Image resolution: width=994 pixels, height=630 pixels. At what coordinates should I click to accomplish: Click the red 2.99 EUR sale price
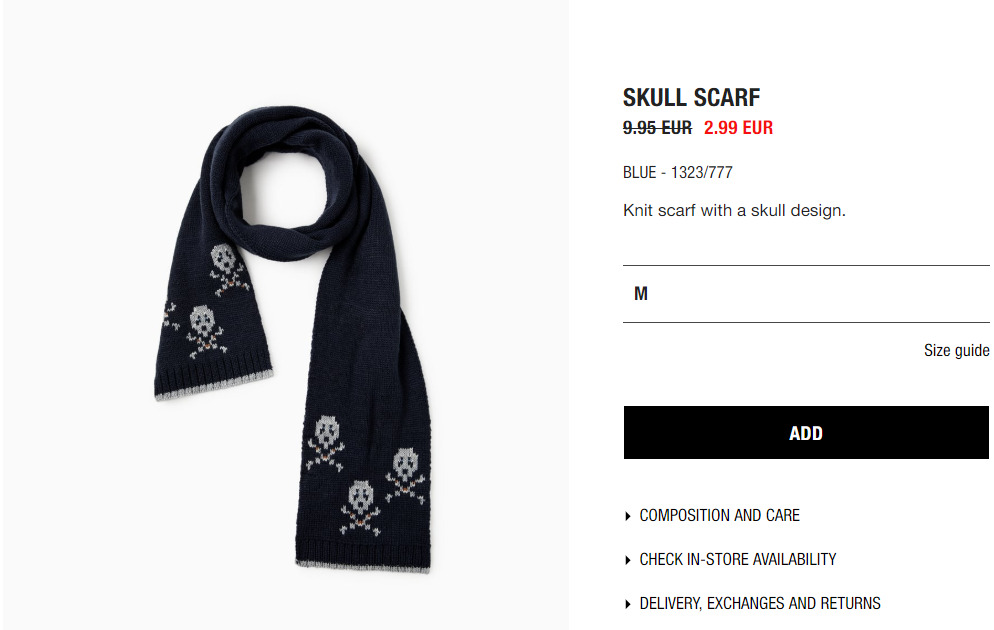click(x=739, y=127)
